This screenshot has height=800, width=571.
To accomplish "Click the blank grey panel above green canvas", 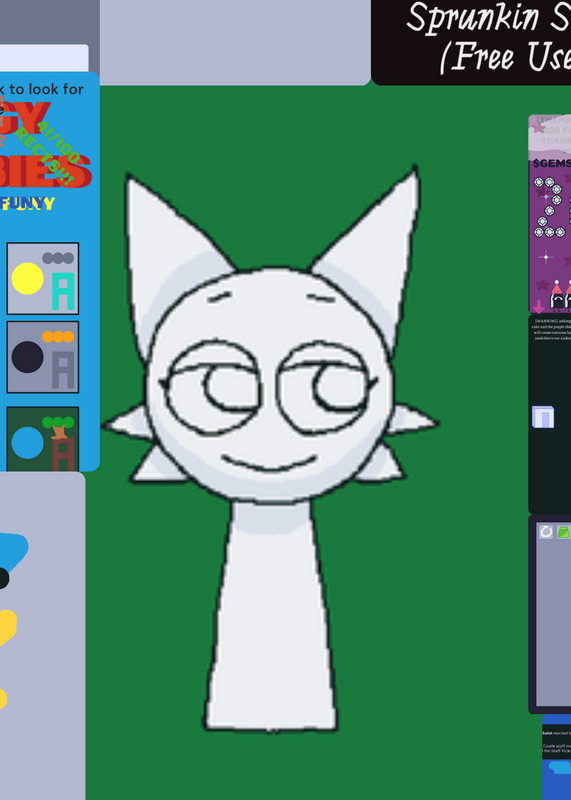I will click(x=235, y=42).
